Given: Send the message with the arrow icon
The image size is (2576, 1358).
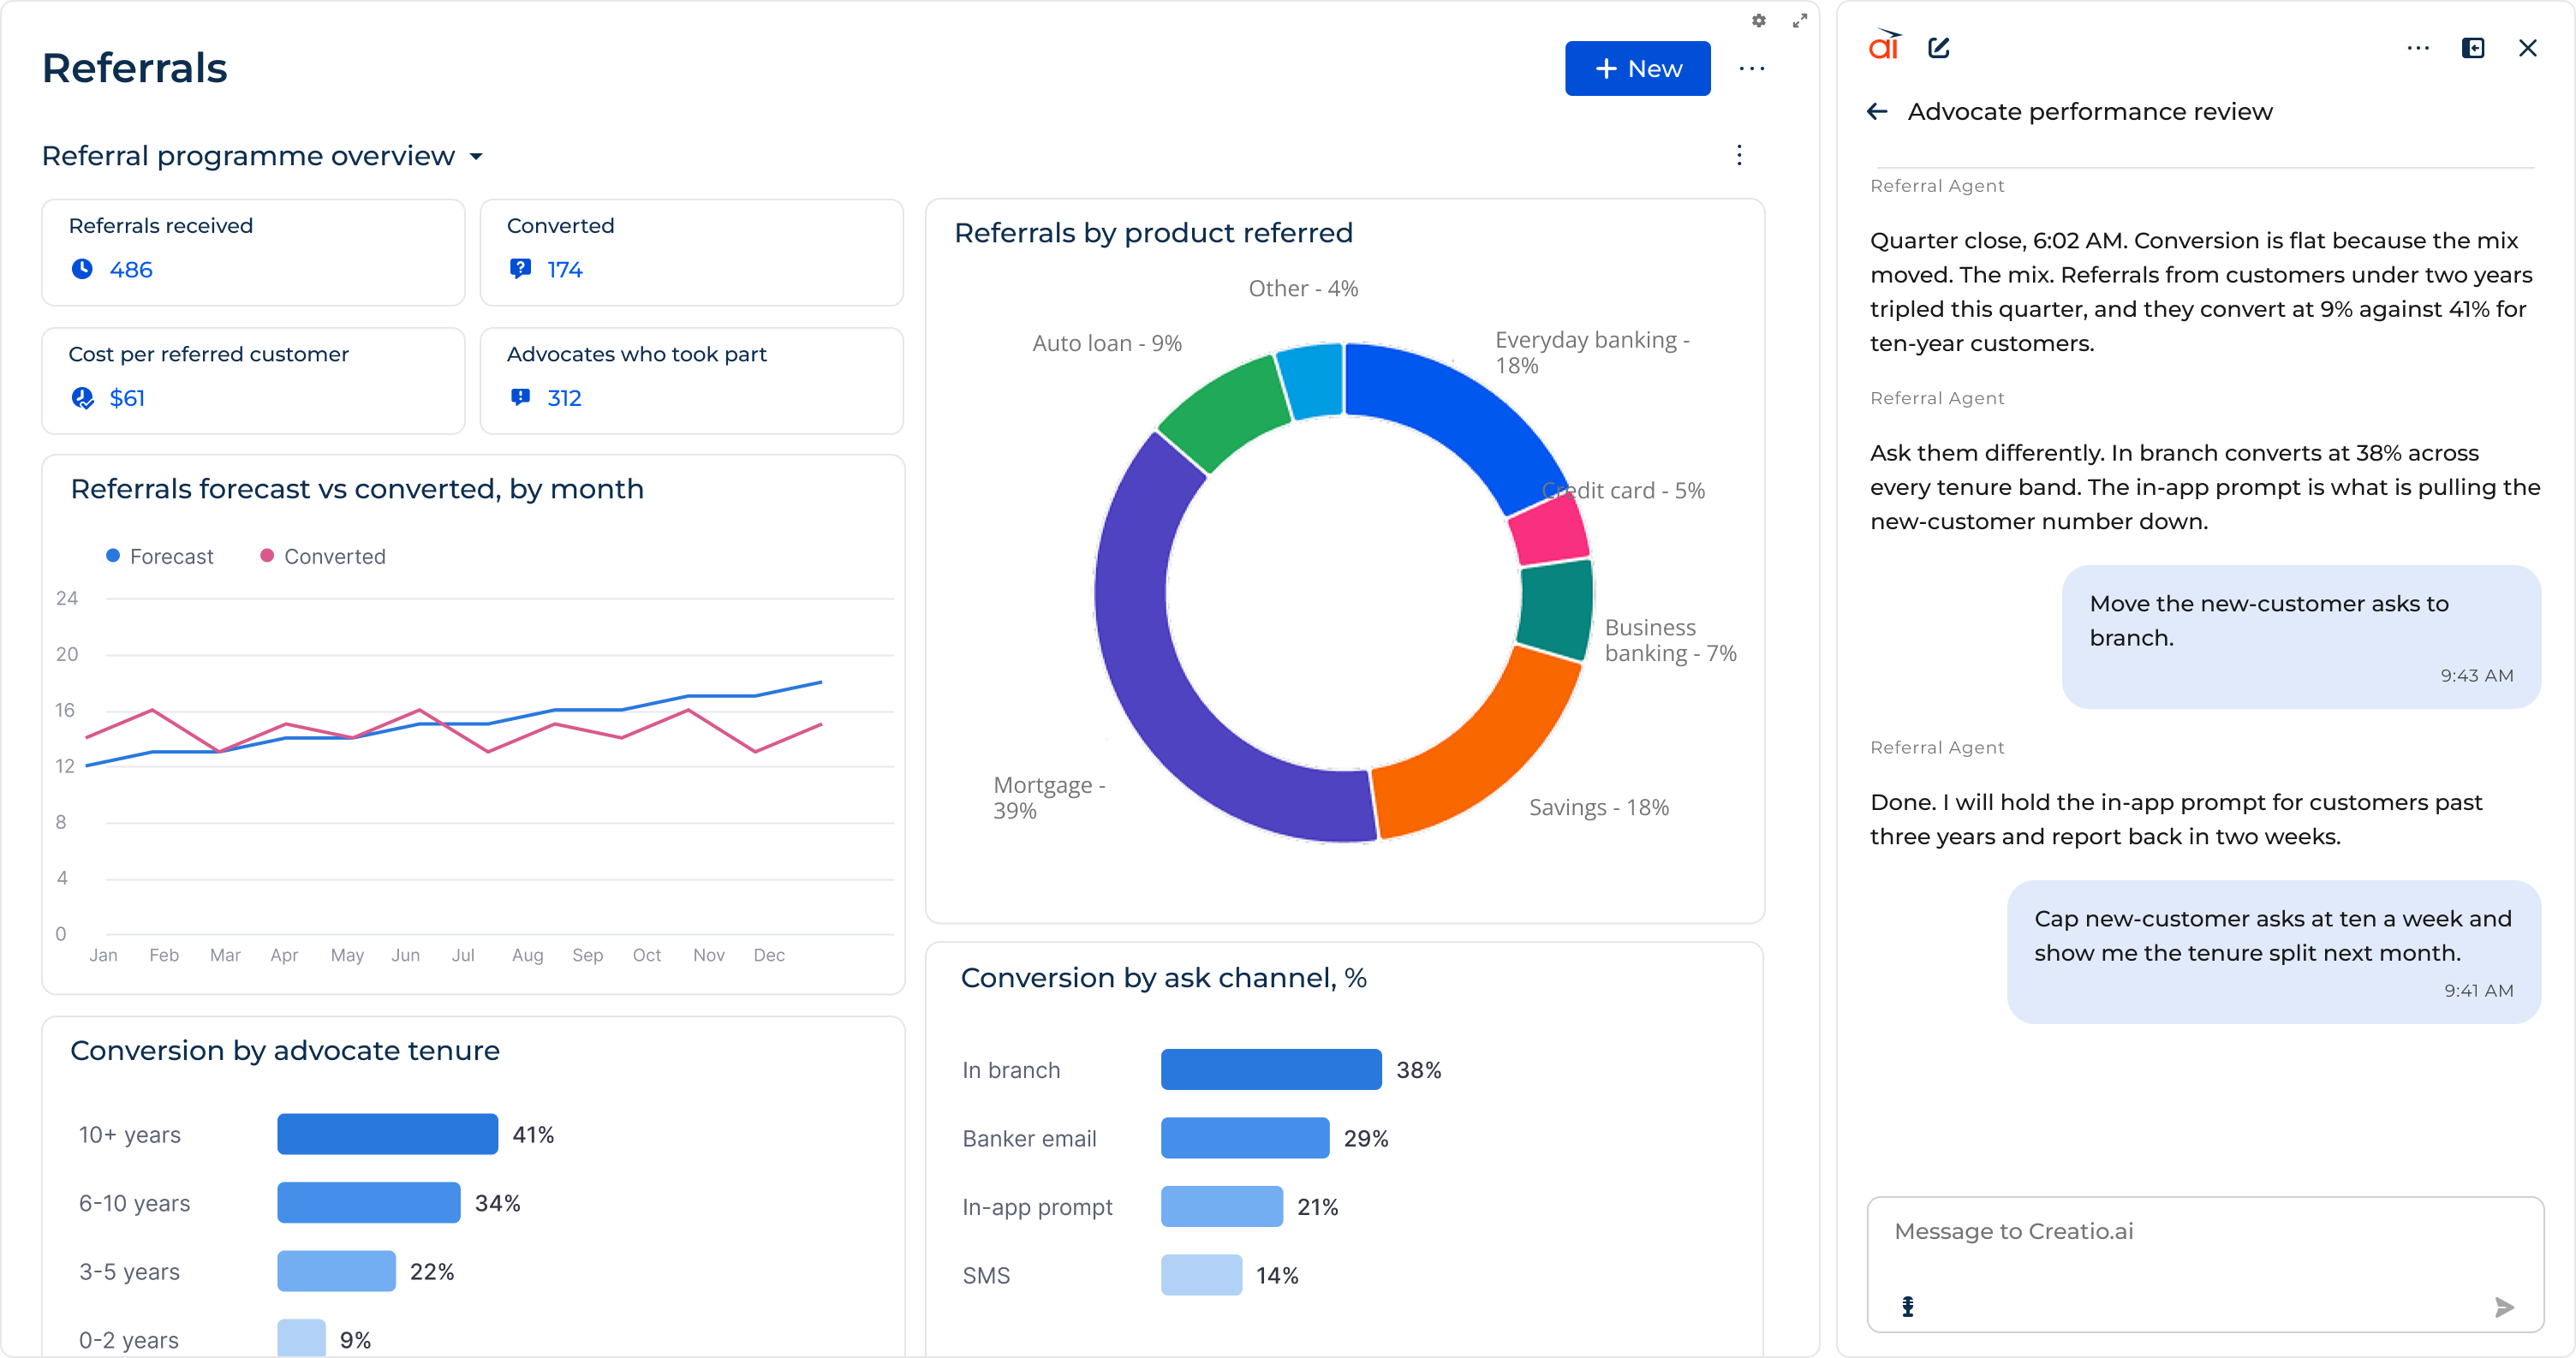Looking at the screenshot, I should (x=2504, y=1307).
